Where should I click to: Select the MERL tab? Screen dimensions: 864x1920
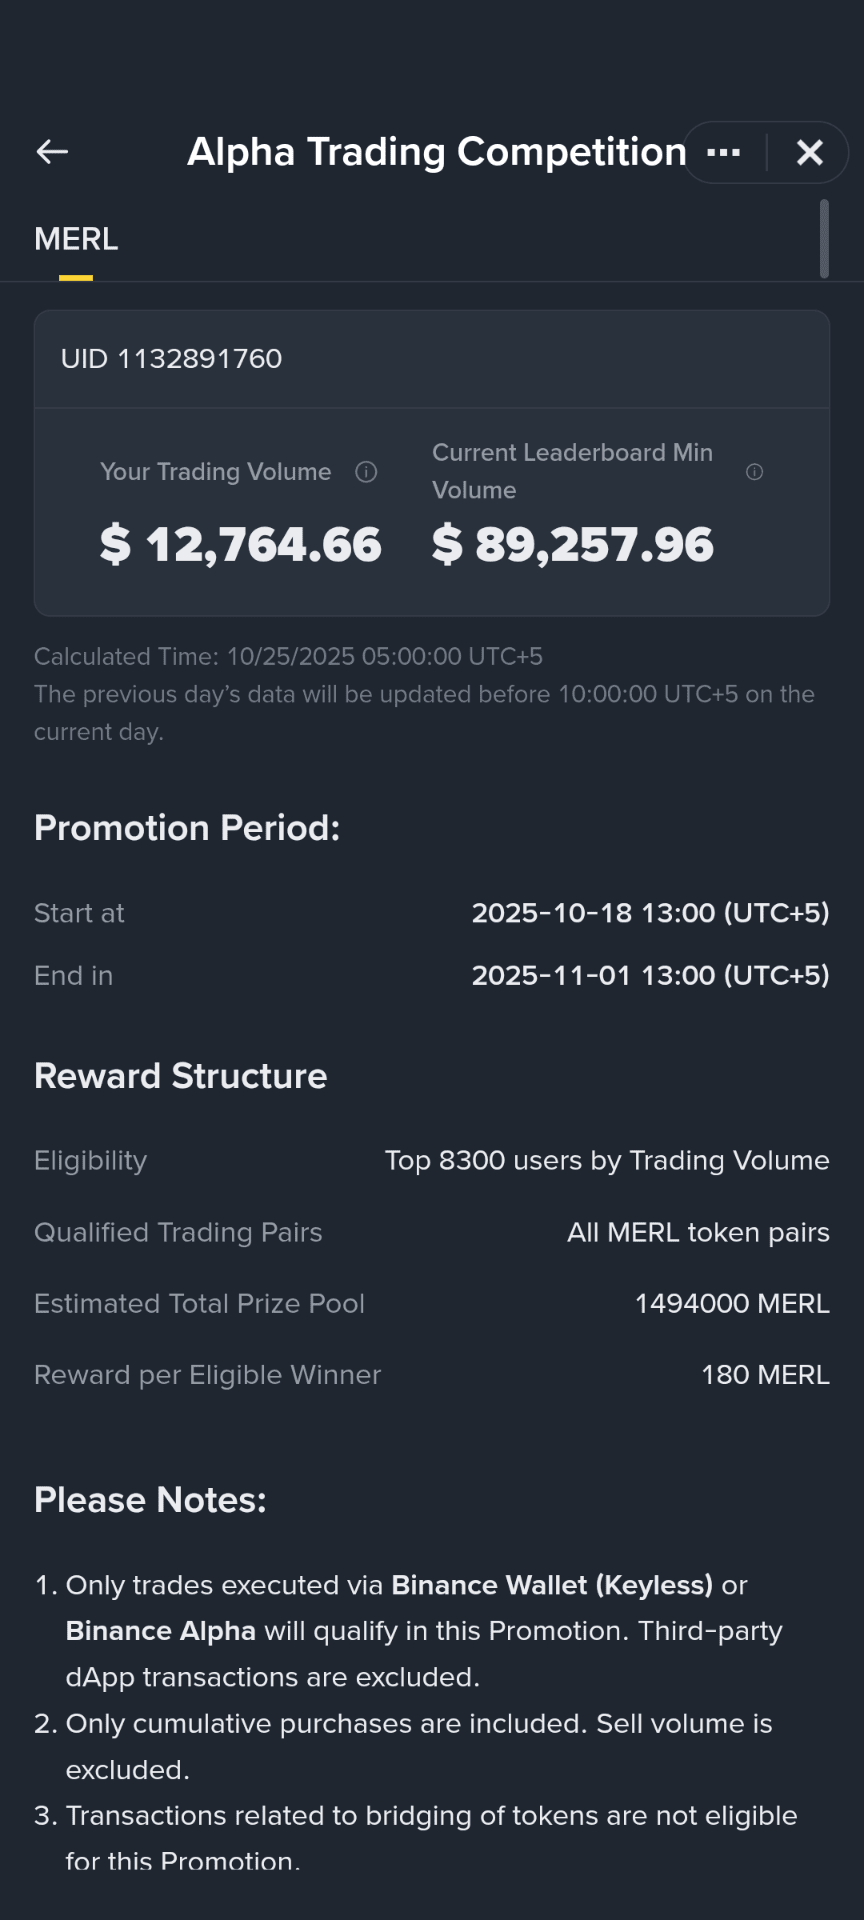pos(76,239)
